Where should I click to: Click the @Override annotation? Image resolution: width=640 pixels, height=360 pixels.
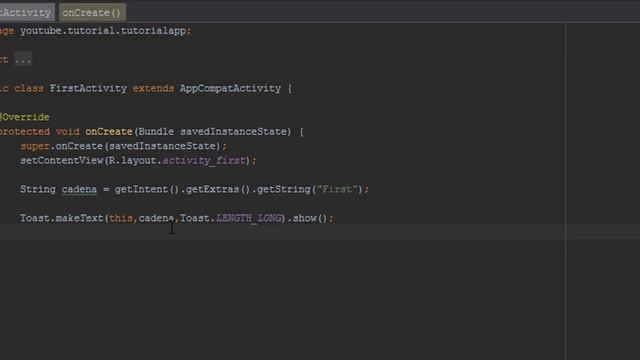point(24,117)
